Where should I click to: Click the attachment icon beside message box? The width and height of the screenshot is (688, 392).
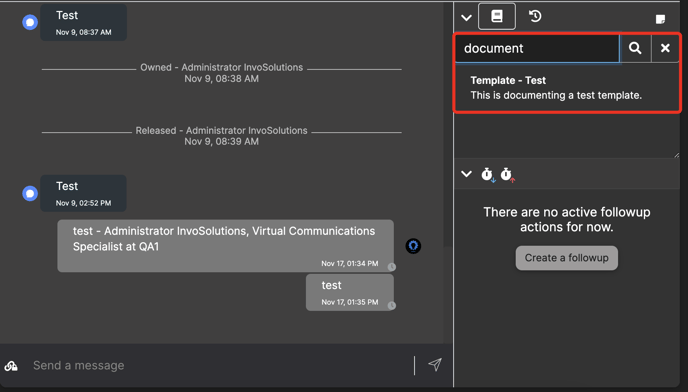click(11, 365)
